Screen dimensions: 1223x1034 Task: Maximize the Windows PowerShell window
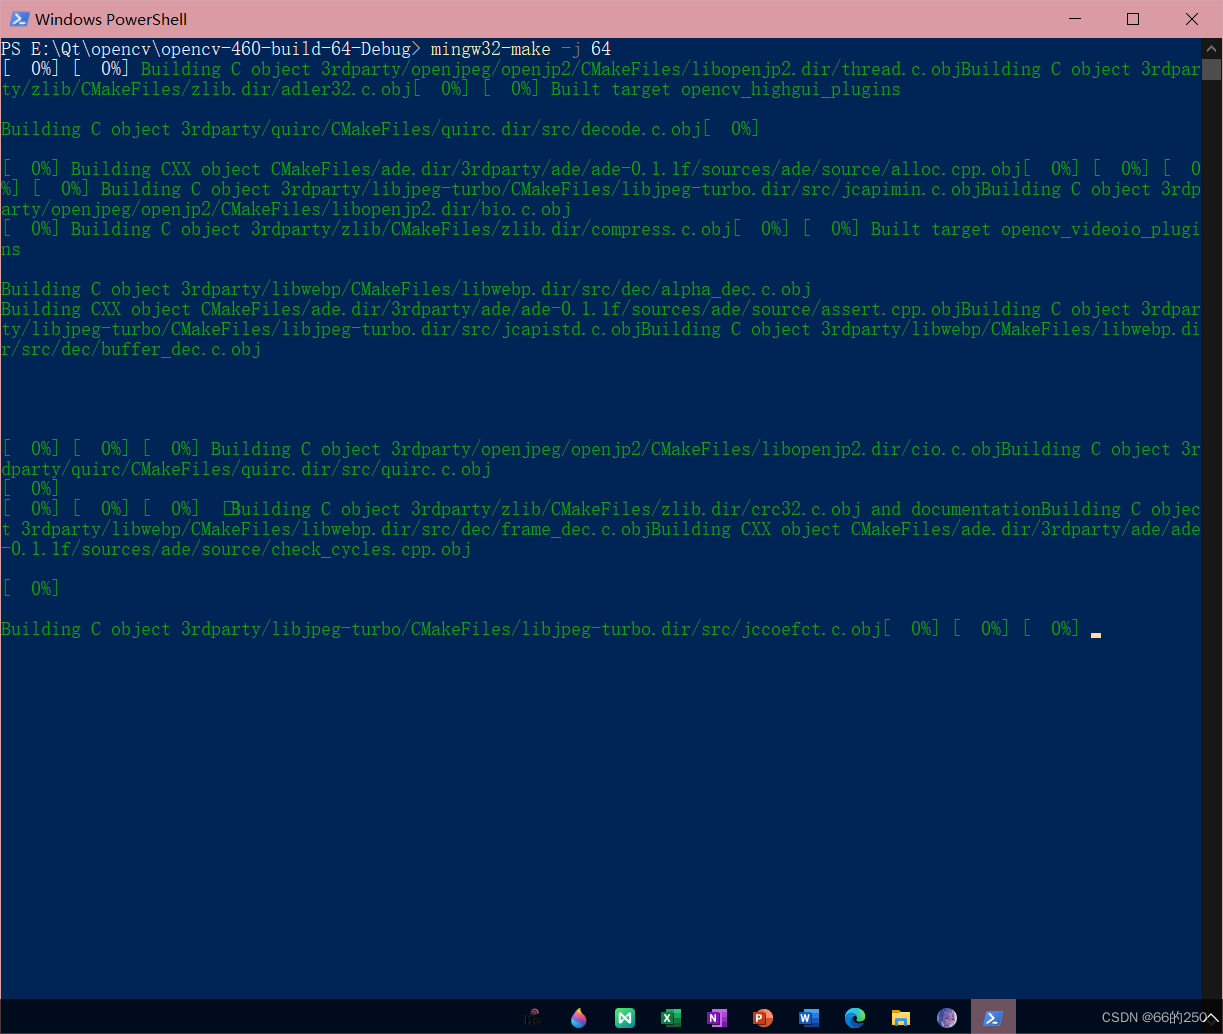pos(1133,19)
